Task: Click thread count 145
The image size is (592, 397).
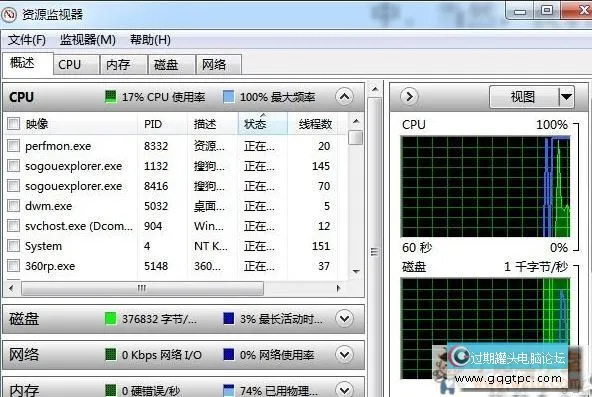Action: tap(321, 166)
